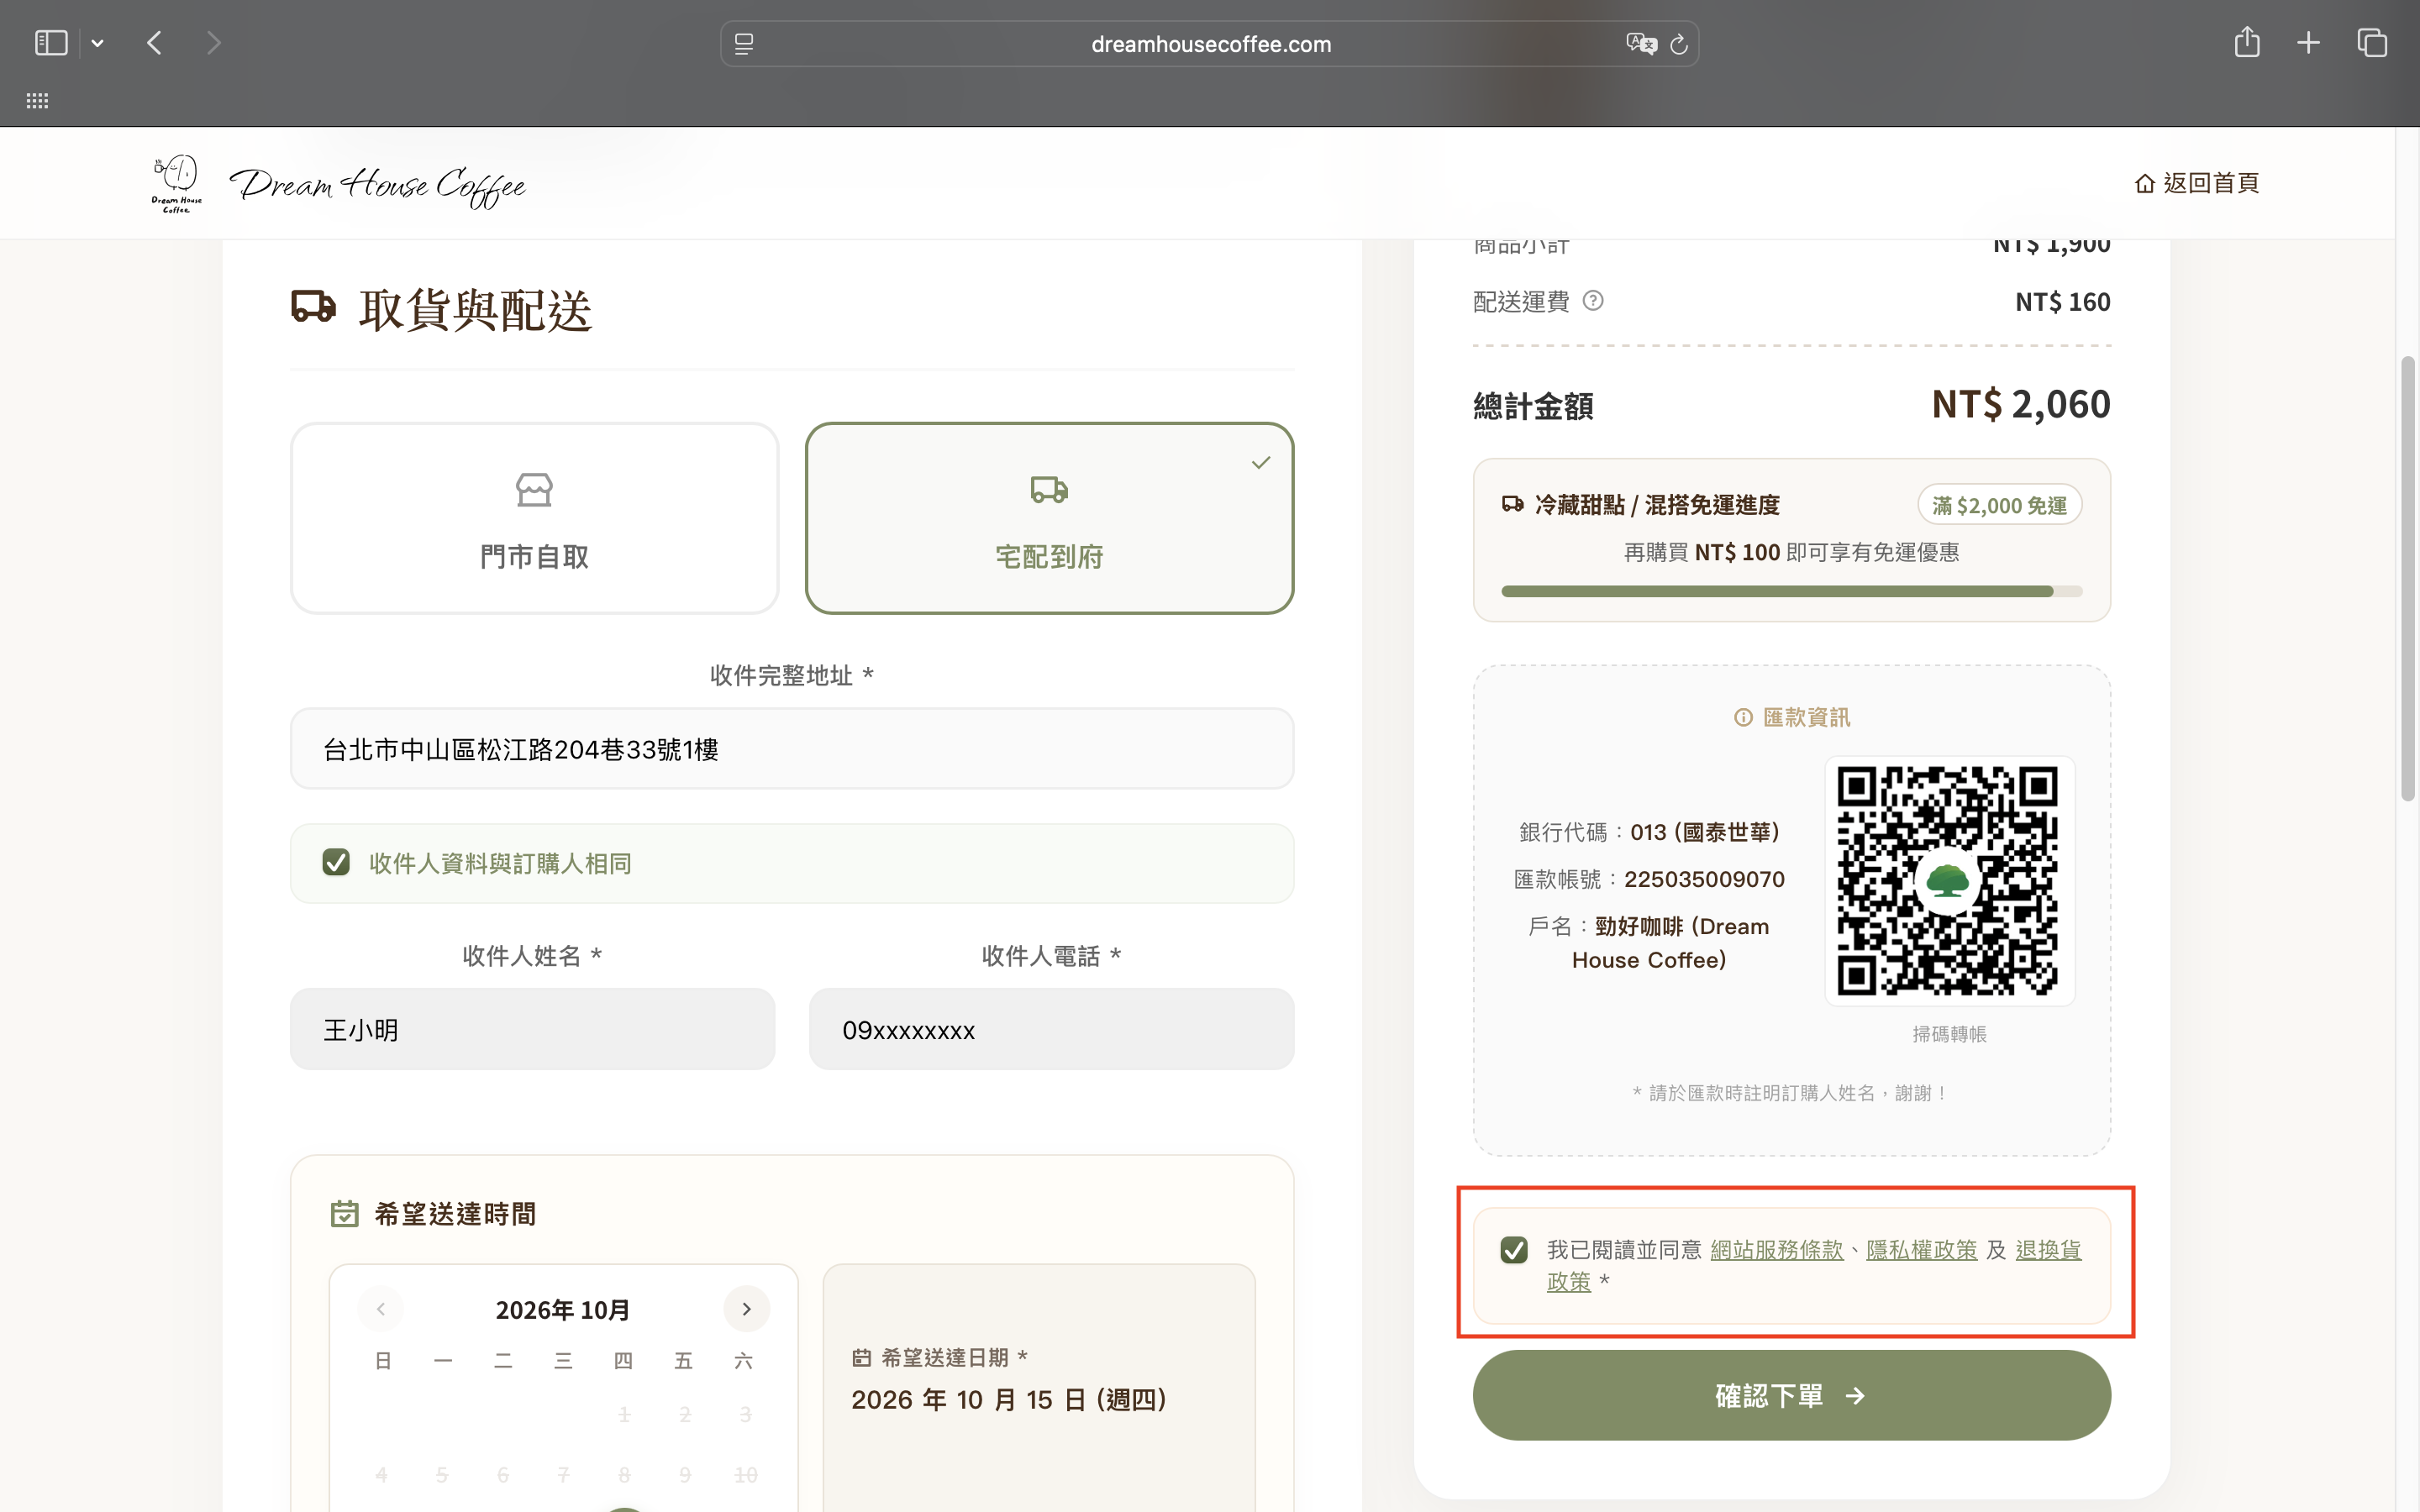This screenshot has height=1512, width=2420.
Task: Click the 總計金額 NT$ 2,060 amount
Action: pos(2020,405)
